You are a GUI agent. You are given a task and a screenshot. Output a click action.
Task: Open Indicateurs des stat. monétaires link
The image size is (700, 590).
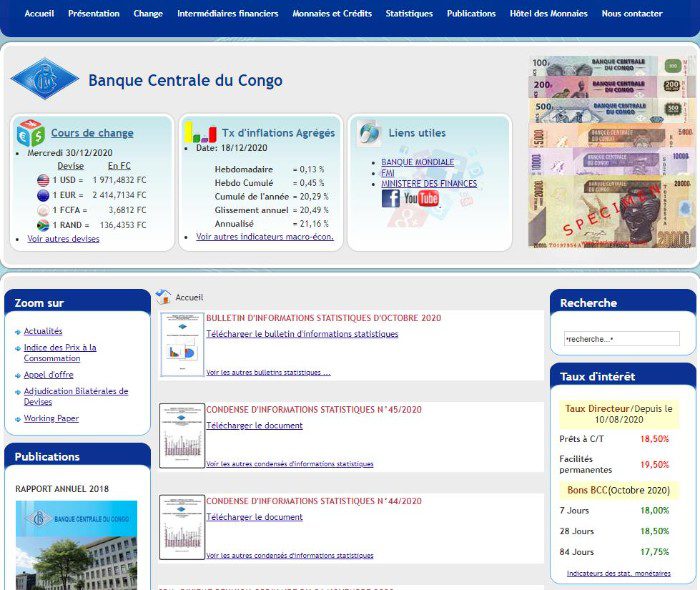click(x=619, y=573)
